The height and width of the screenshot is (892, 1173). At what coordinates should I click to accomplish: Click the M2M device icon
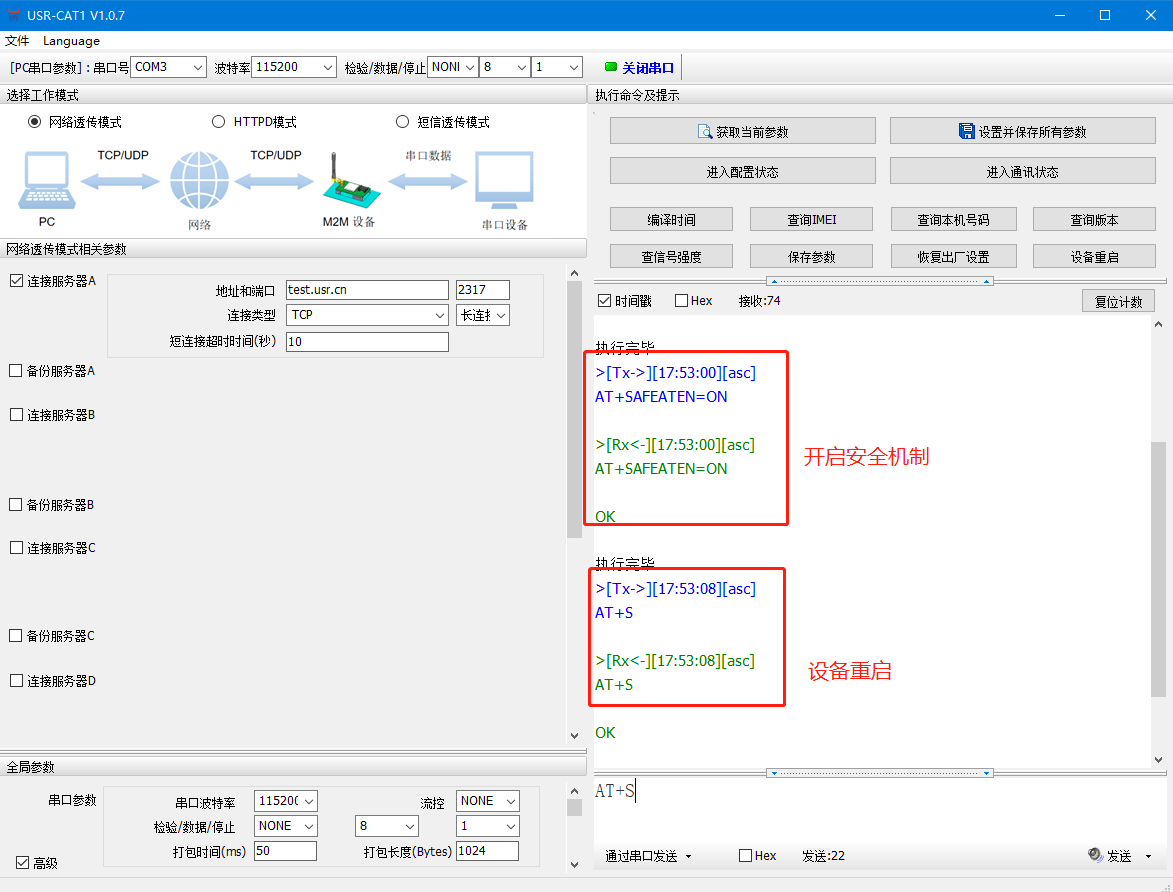(346, 185)
